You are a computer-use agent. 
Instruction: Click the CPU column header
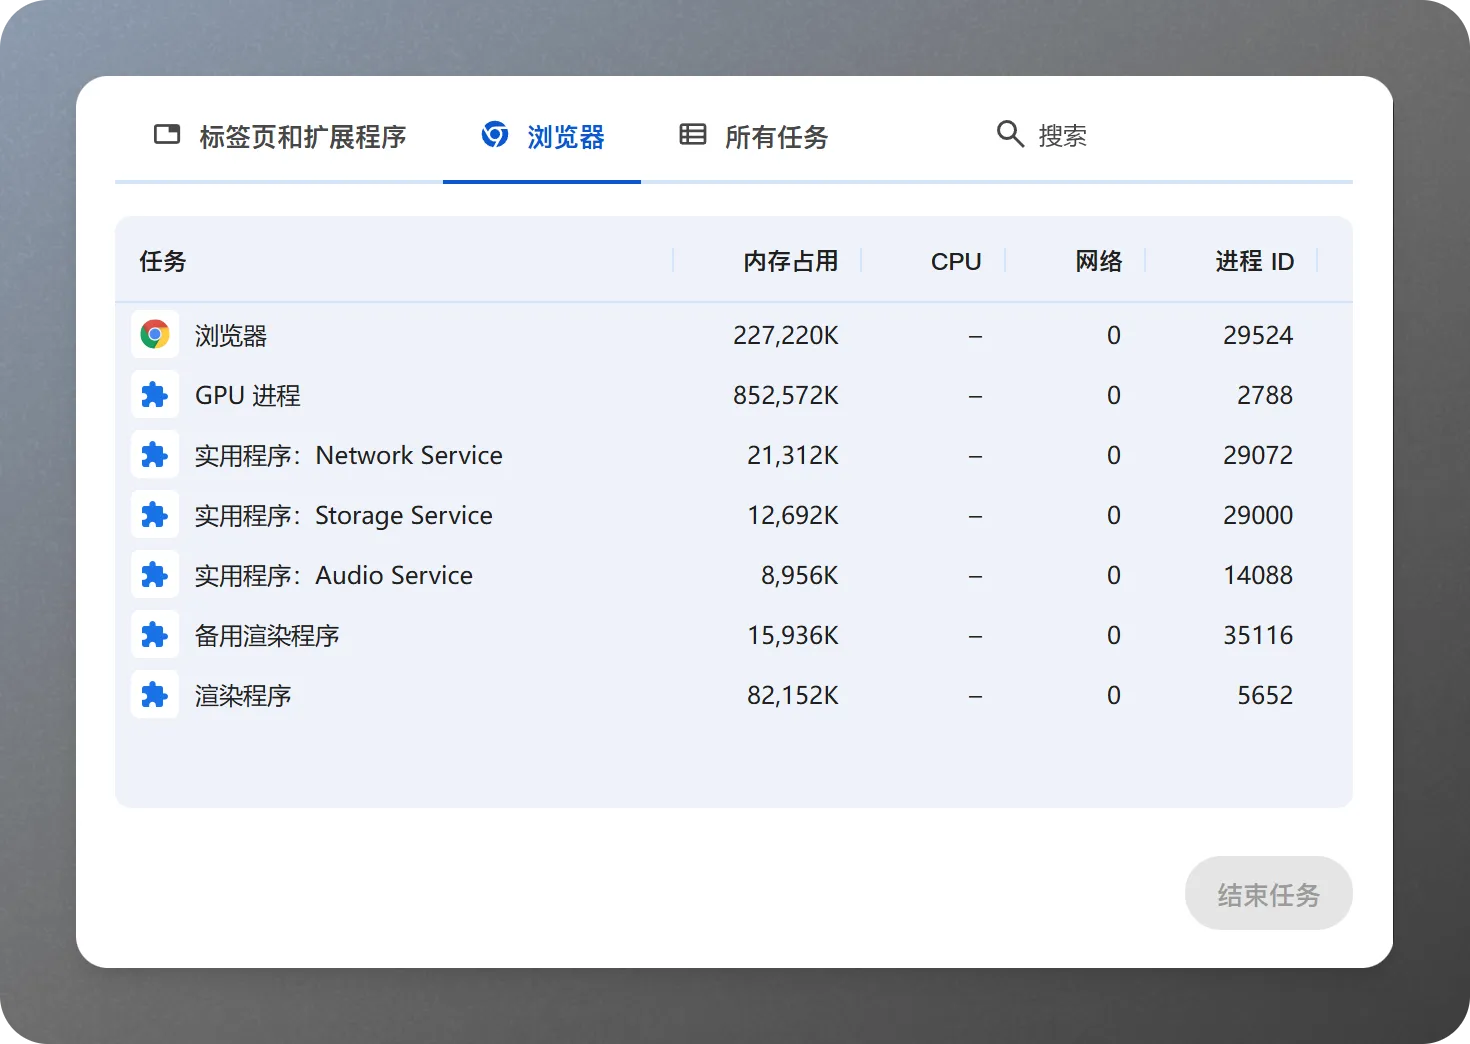pyautogui.click(x=955, y=261)
